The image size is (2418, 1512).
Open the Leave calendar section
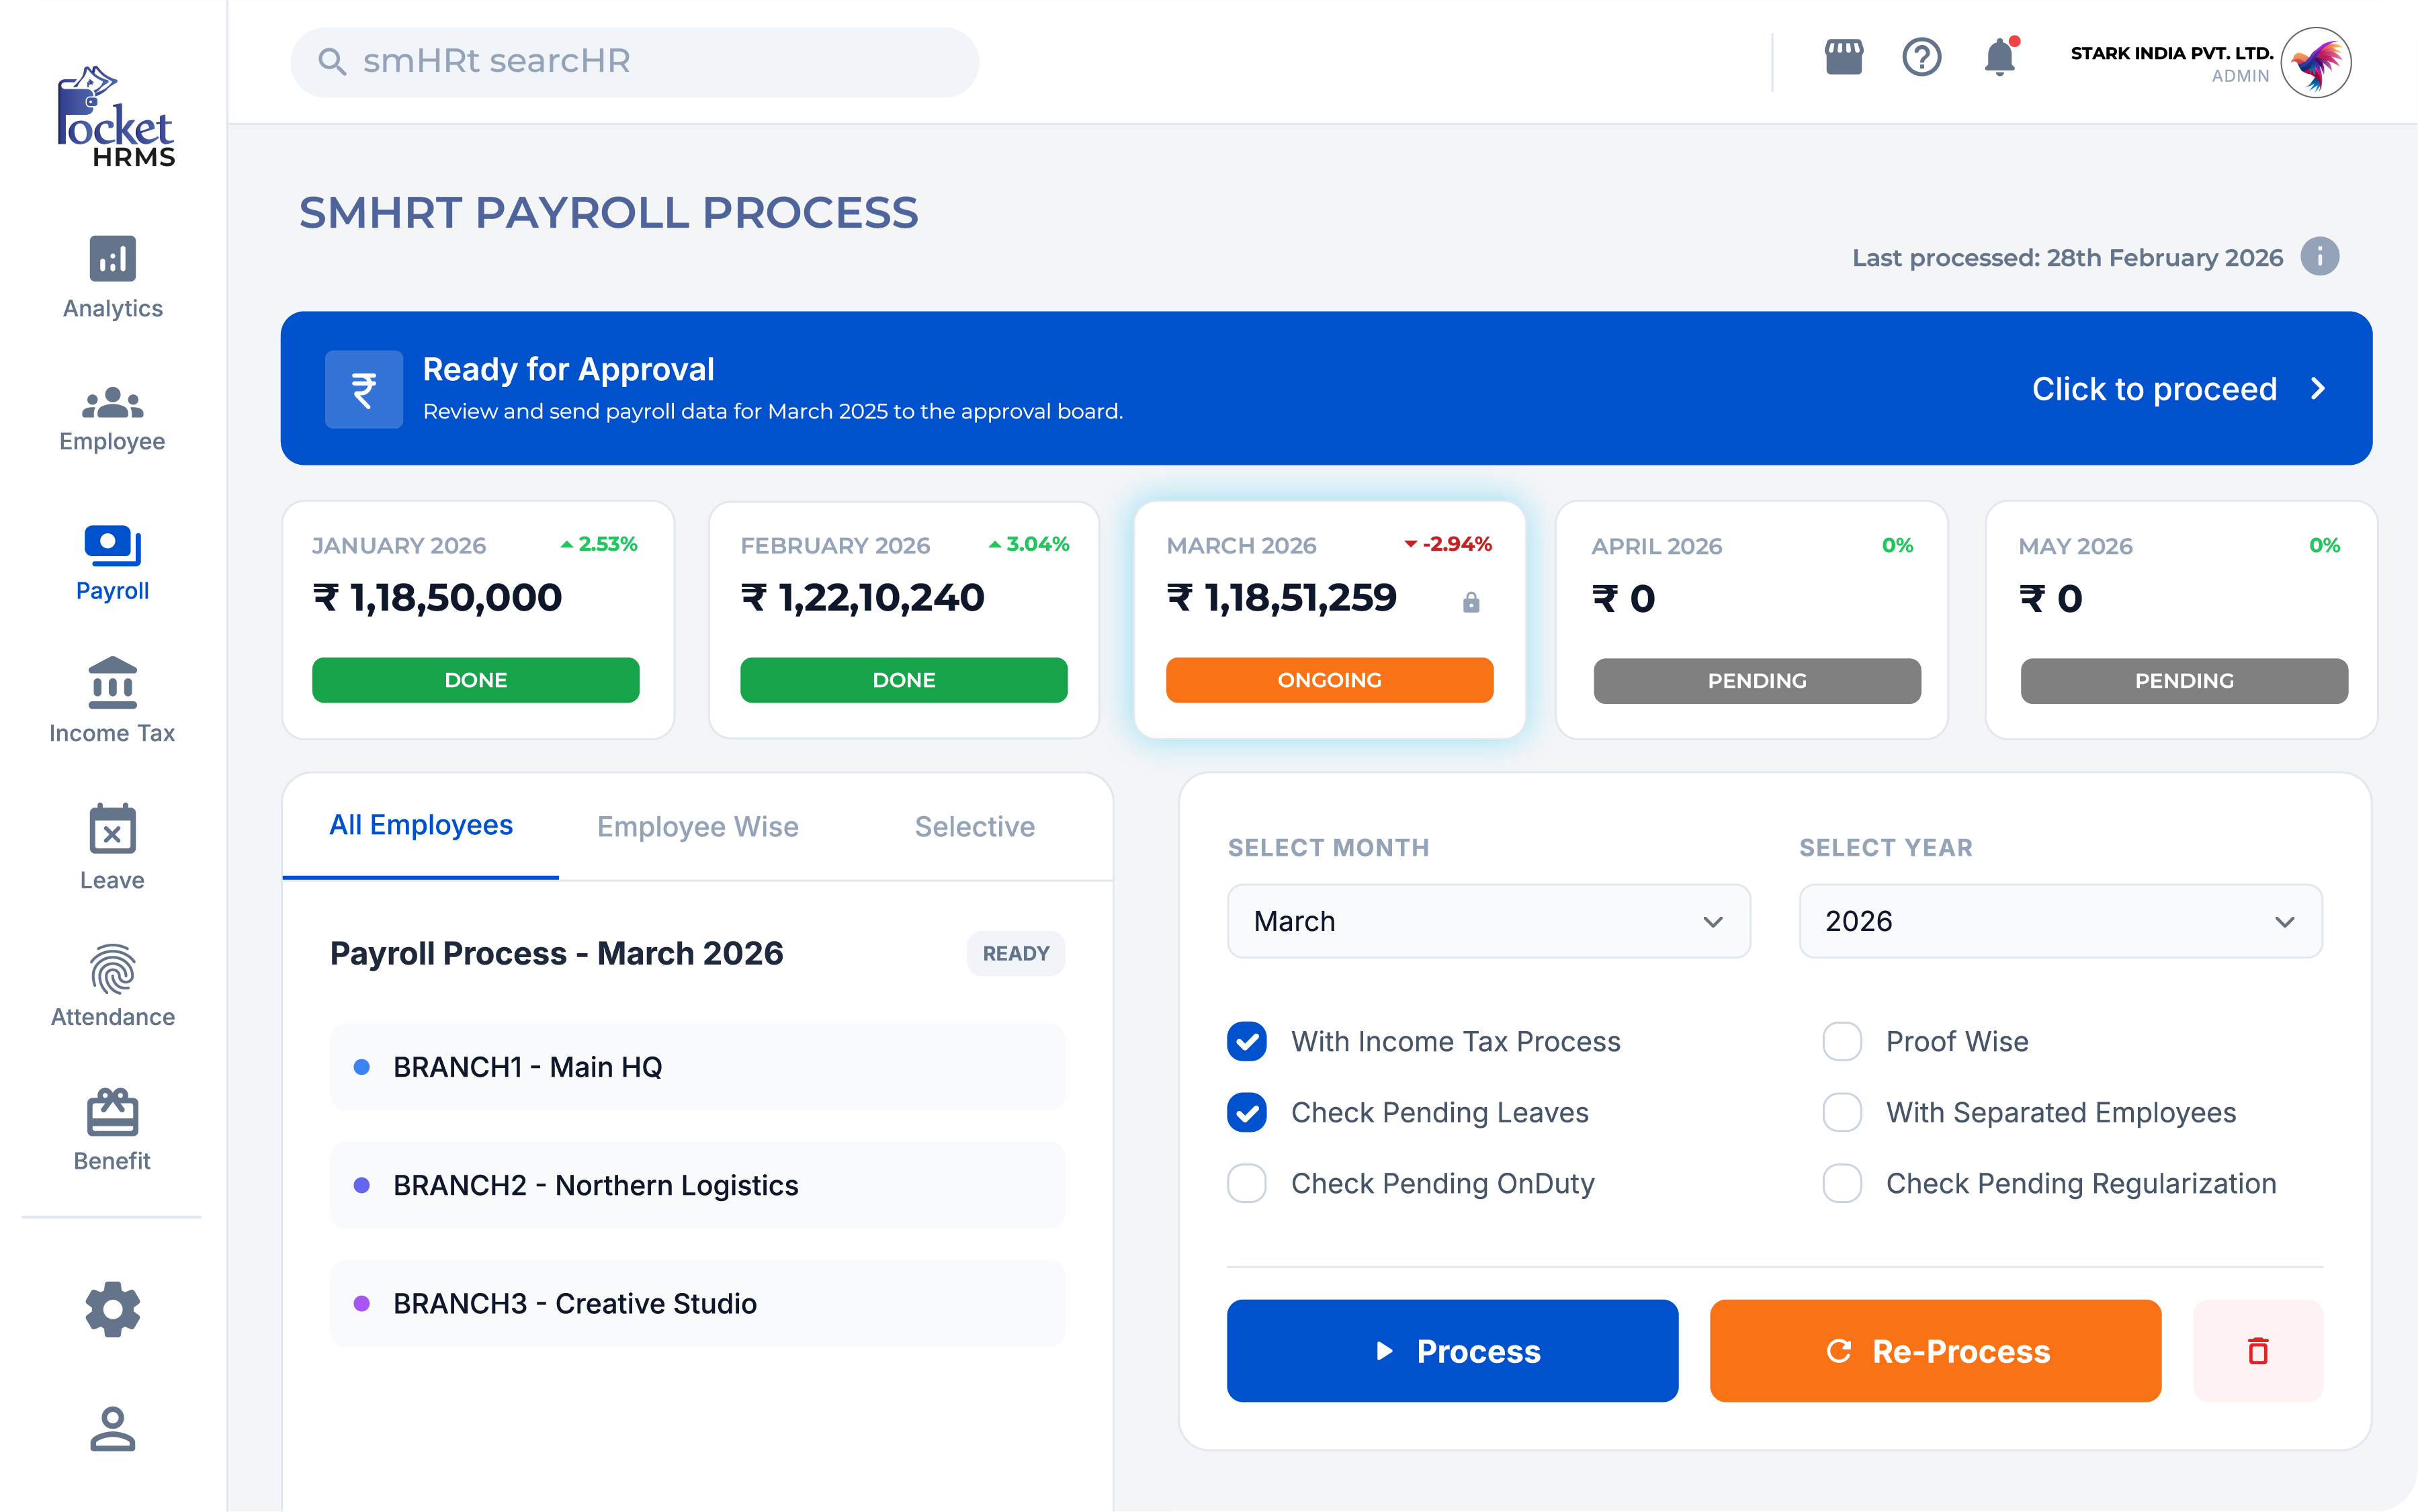(112, 847)
